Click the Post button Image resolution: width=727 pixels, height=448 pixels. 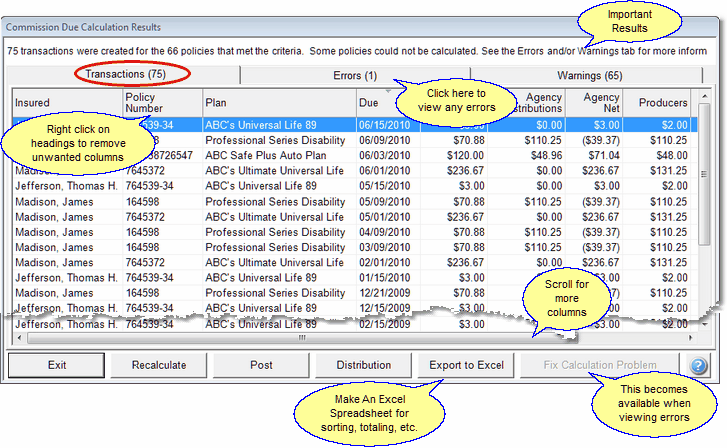261,365
